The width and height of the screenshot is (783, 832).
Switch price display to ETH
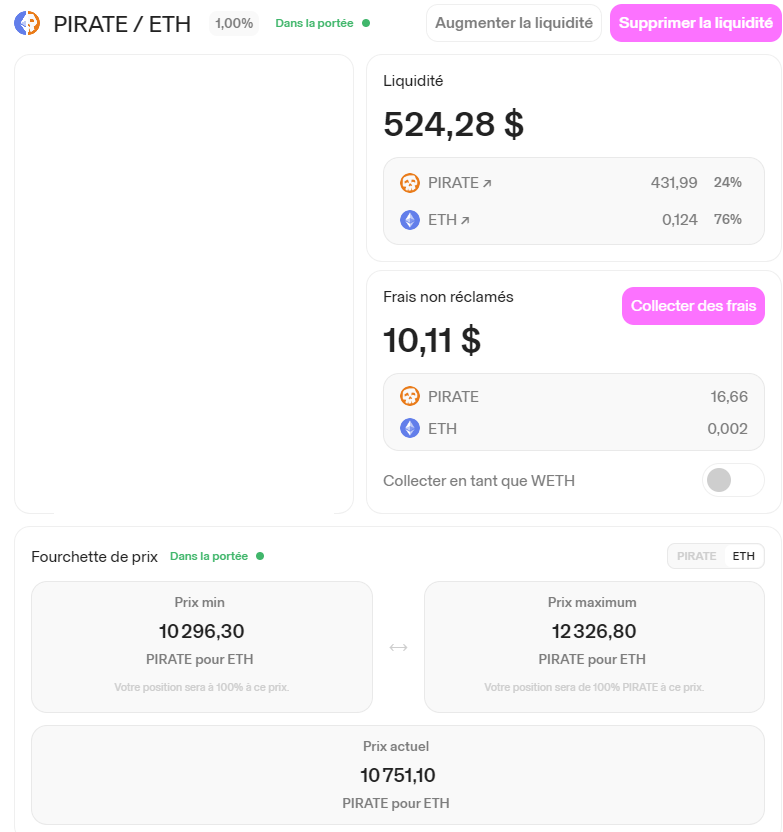pyautogui.click(x=743, y=556)
